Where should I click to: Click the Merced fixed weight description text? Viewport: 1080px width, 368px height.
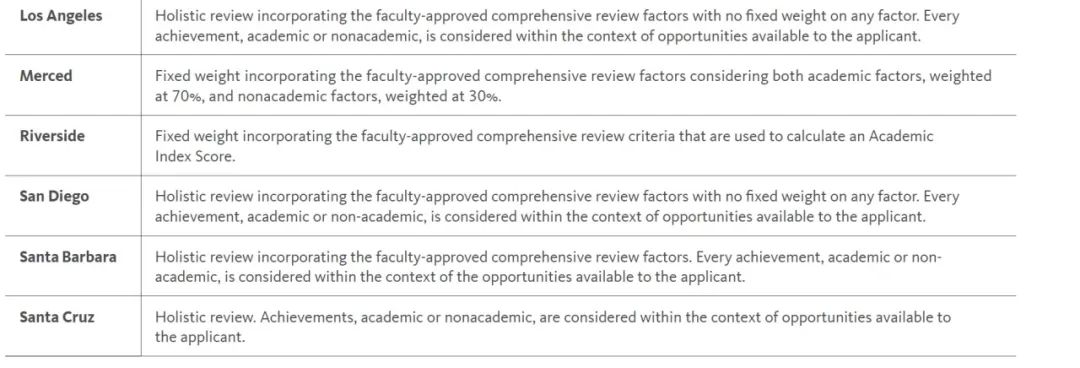[x=573, y=86]
